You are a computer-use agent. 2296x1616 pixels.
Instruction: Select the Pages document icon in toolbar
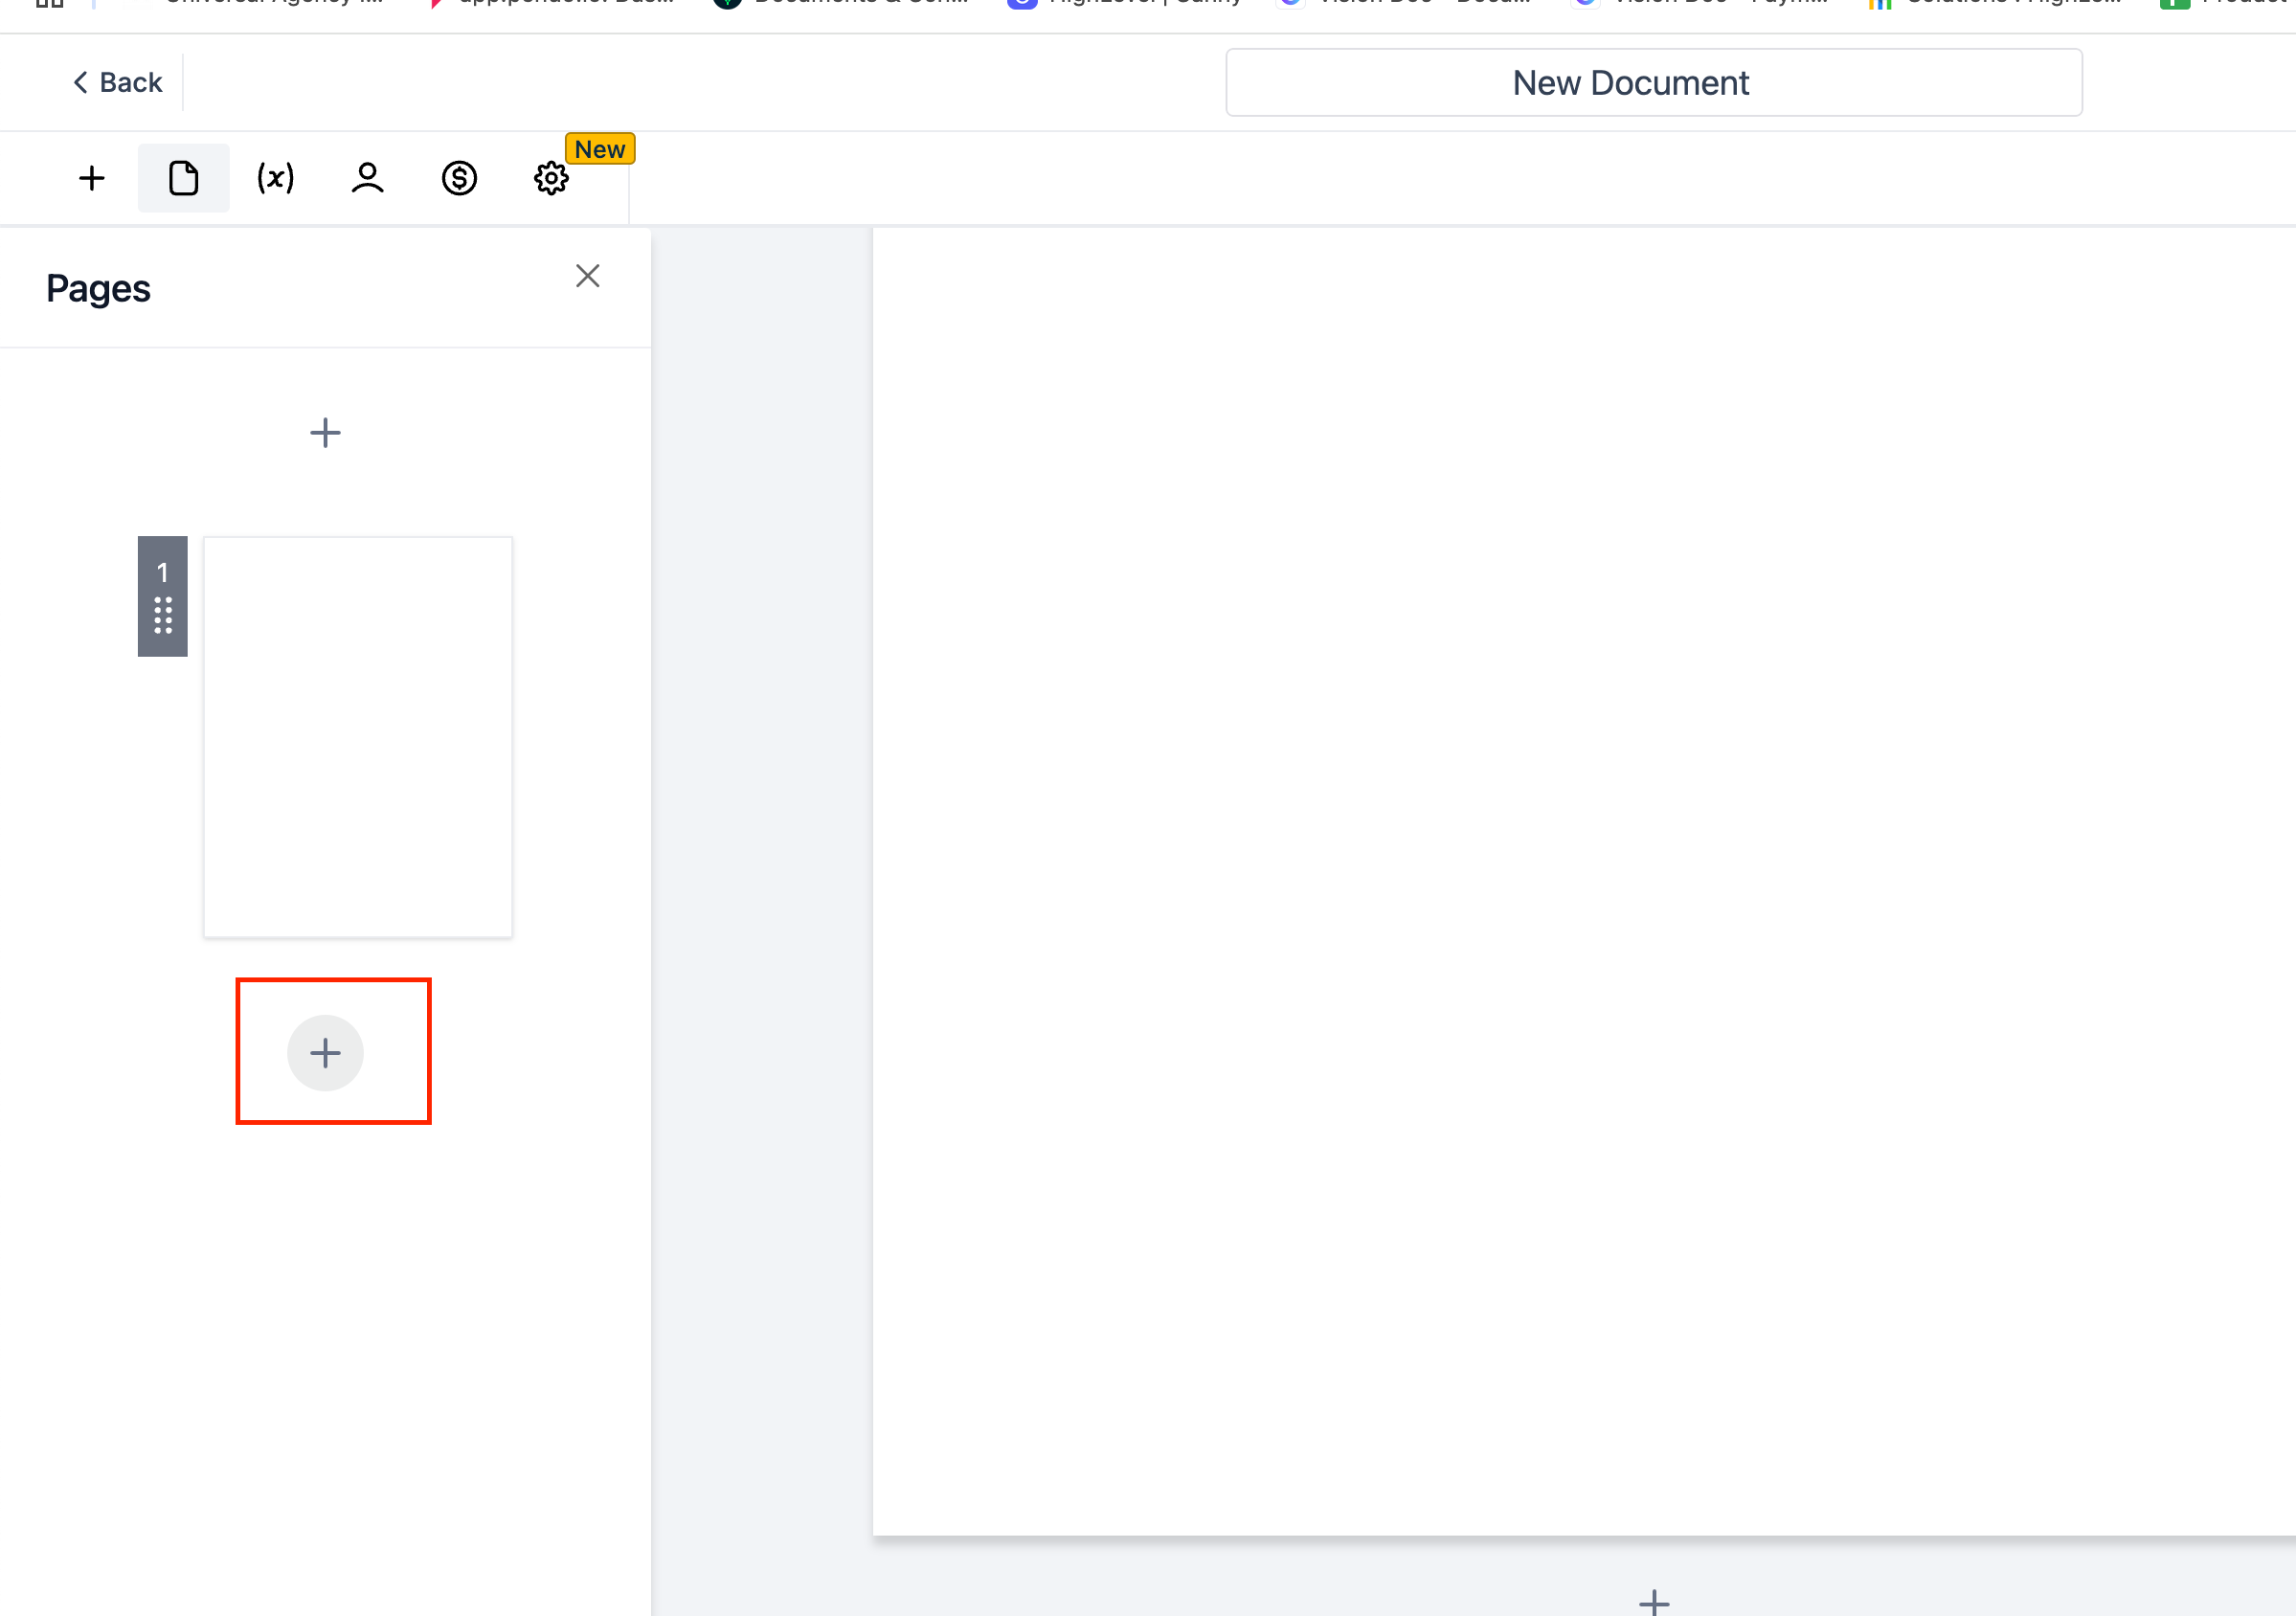point(183,179)
